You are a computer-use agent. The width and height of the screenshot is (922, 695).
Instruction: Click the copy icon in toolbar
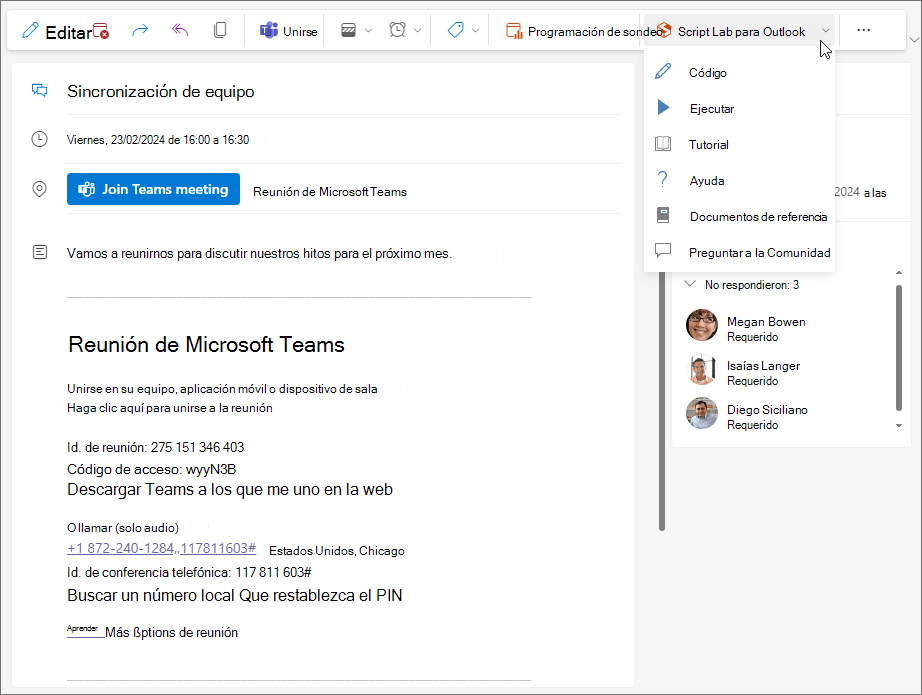[220, 30]
